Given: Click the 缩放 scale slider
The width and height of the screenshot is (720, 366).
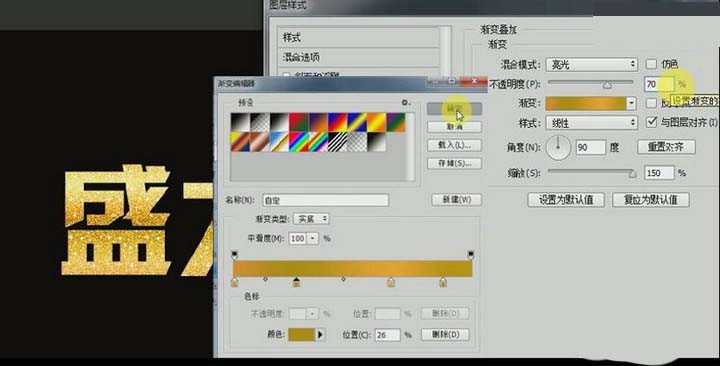Looking at the screenshot, I should point(592,173).
